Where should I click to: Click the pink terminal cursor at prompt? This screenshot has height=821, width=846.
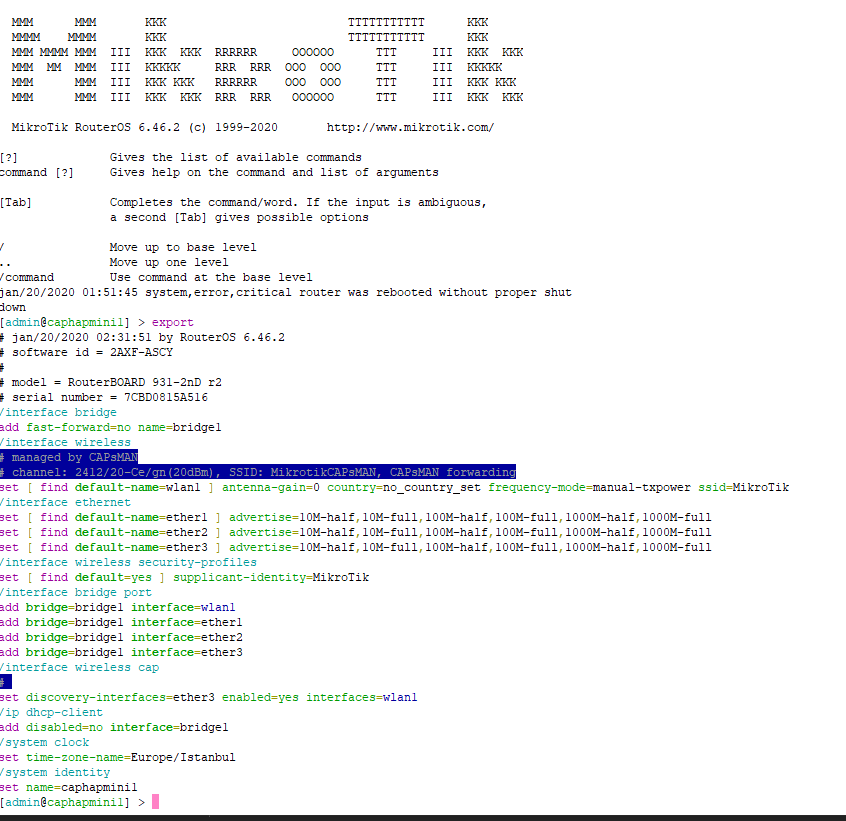click(x=155, y=802)
